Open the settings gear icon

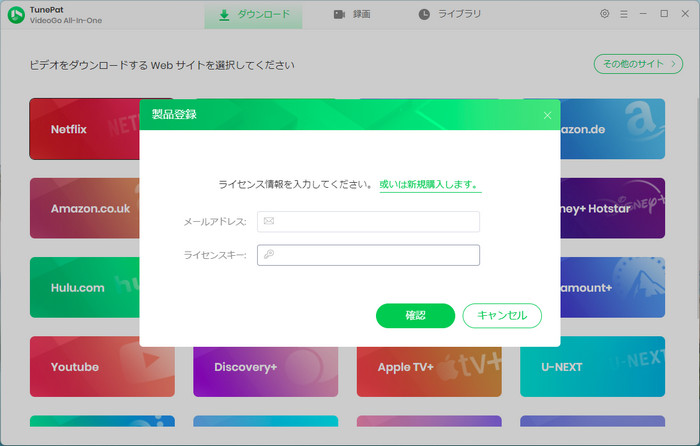(604, 14)
